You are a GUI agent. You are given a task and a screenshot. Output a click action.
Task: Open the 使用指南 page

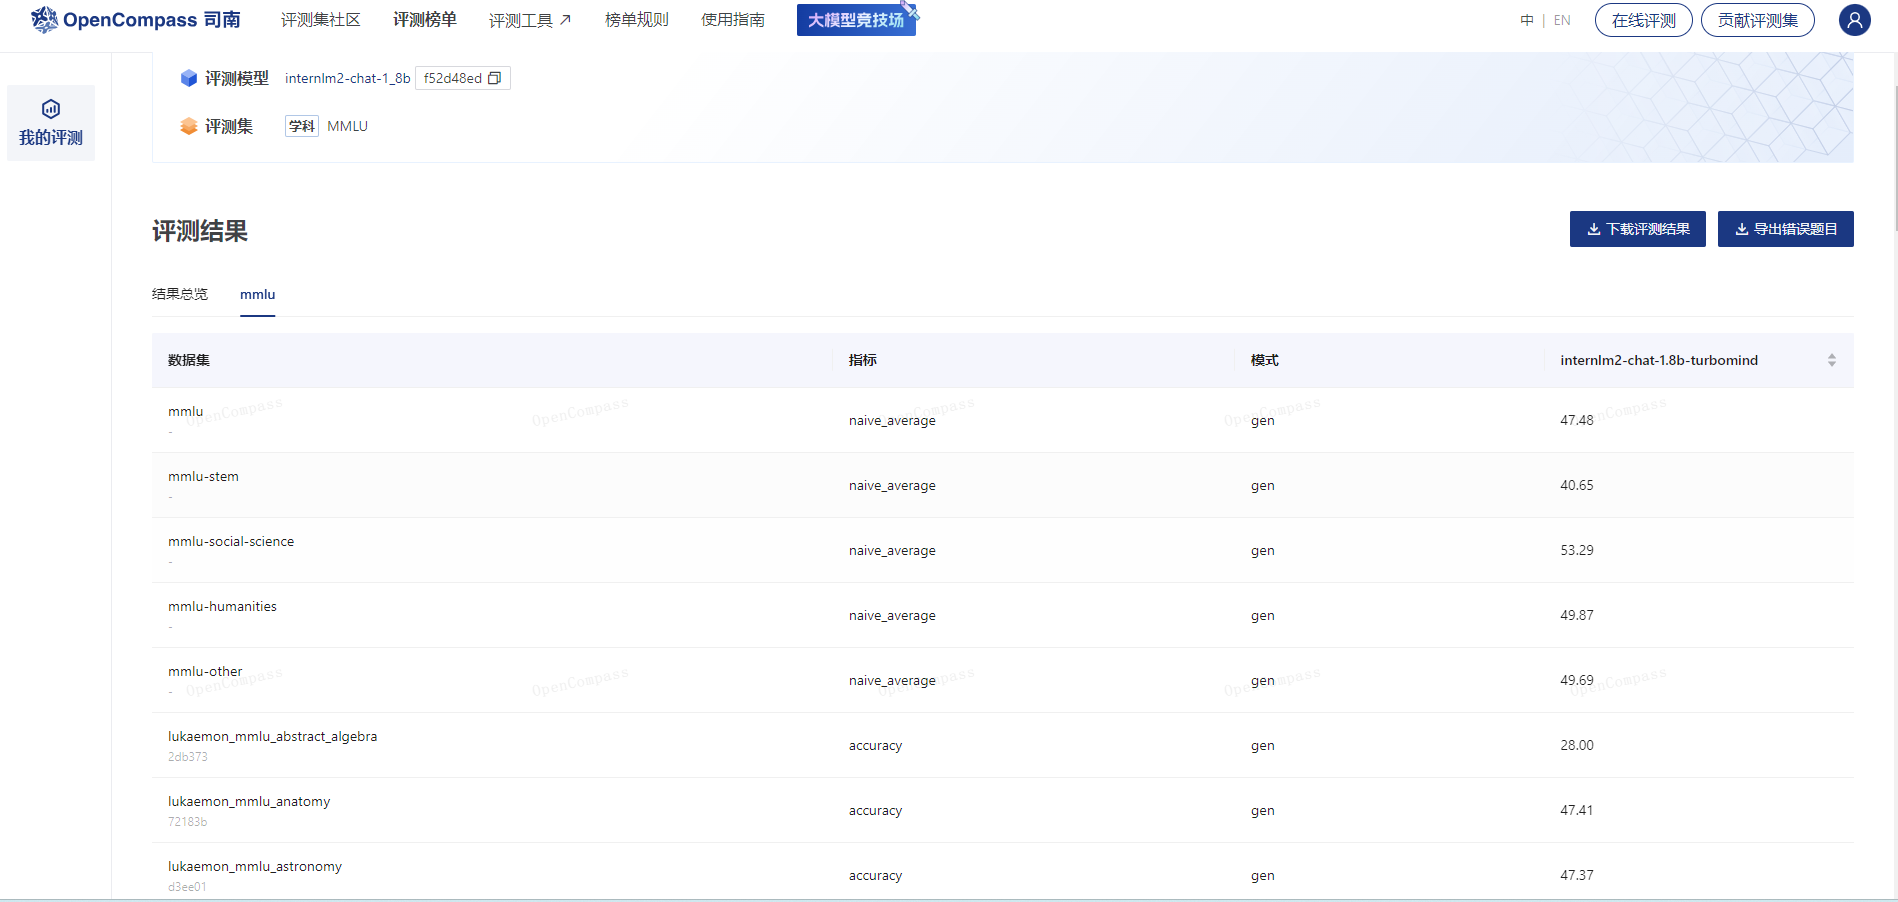(x=732, y=20)
